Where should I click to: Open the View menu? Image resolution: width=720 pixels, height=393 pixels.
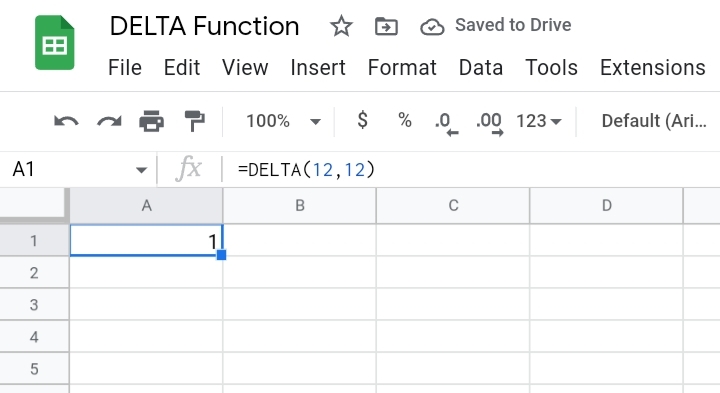tap(245, 67)
